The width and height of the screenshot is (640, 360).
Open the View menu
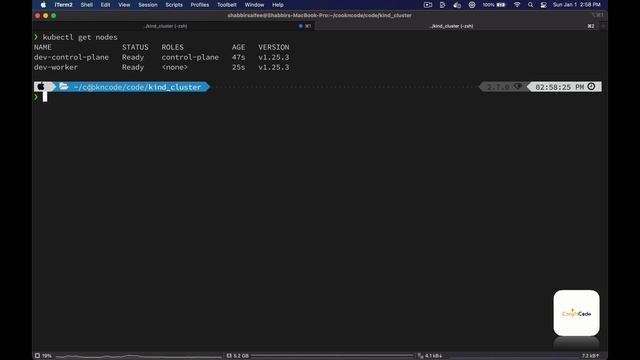coord(124,5)
